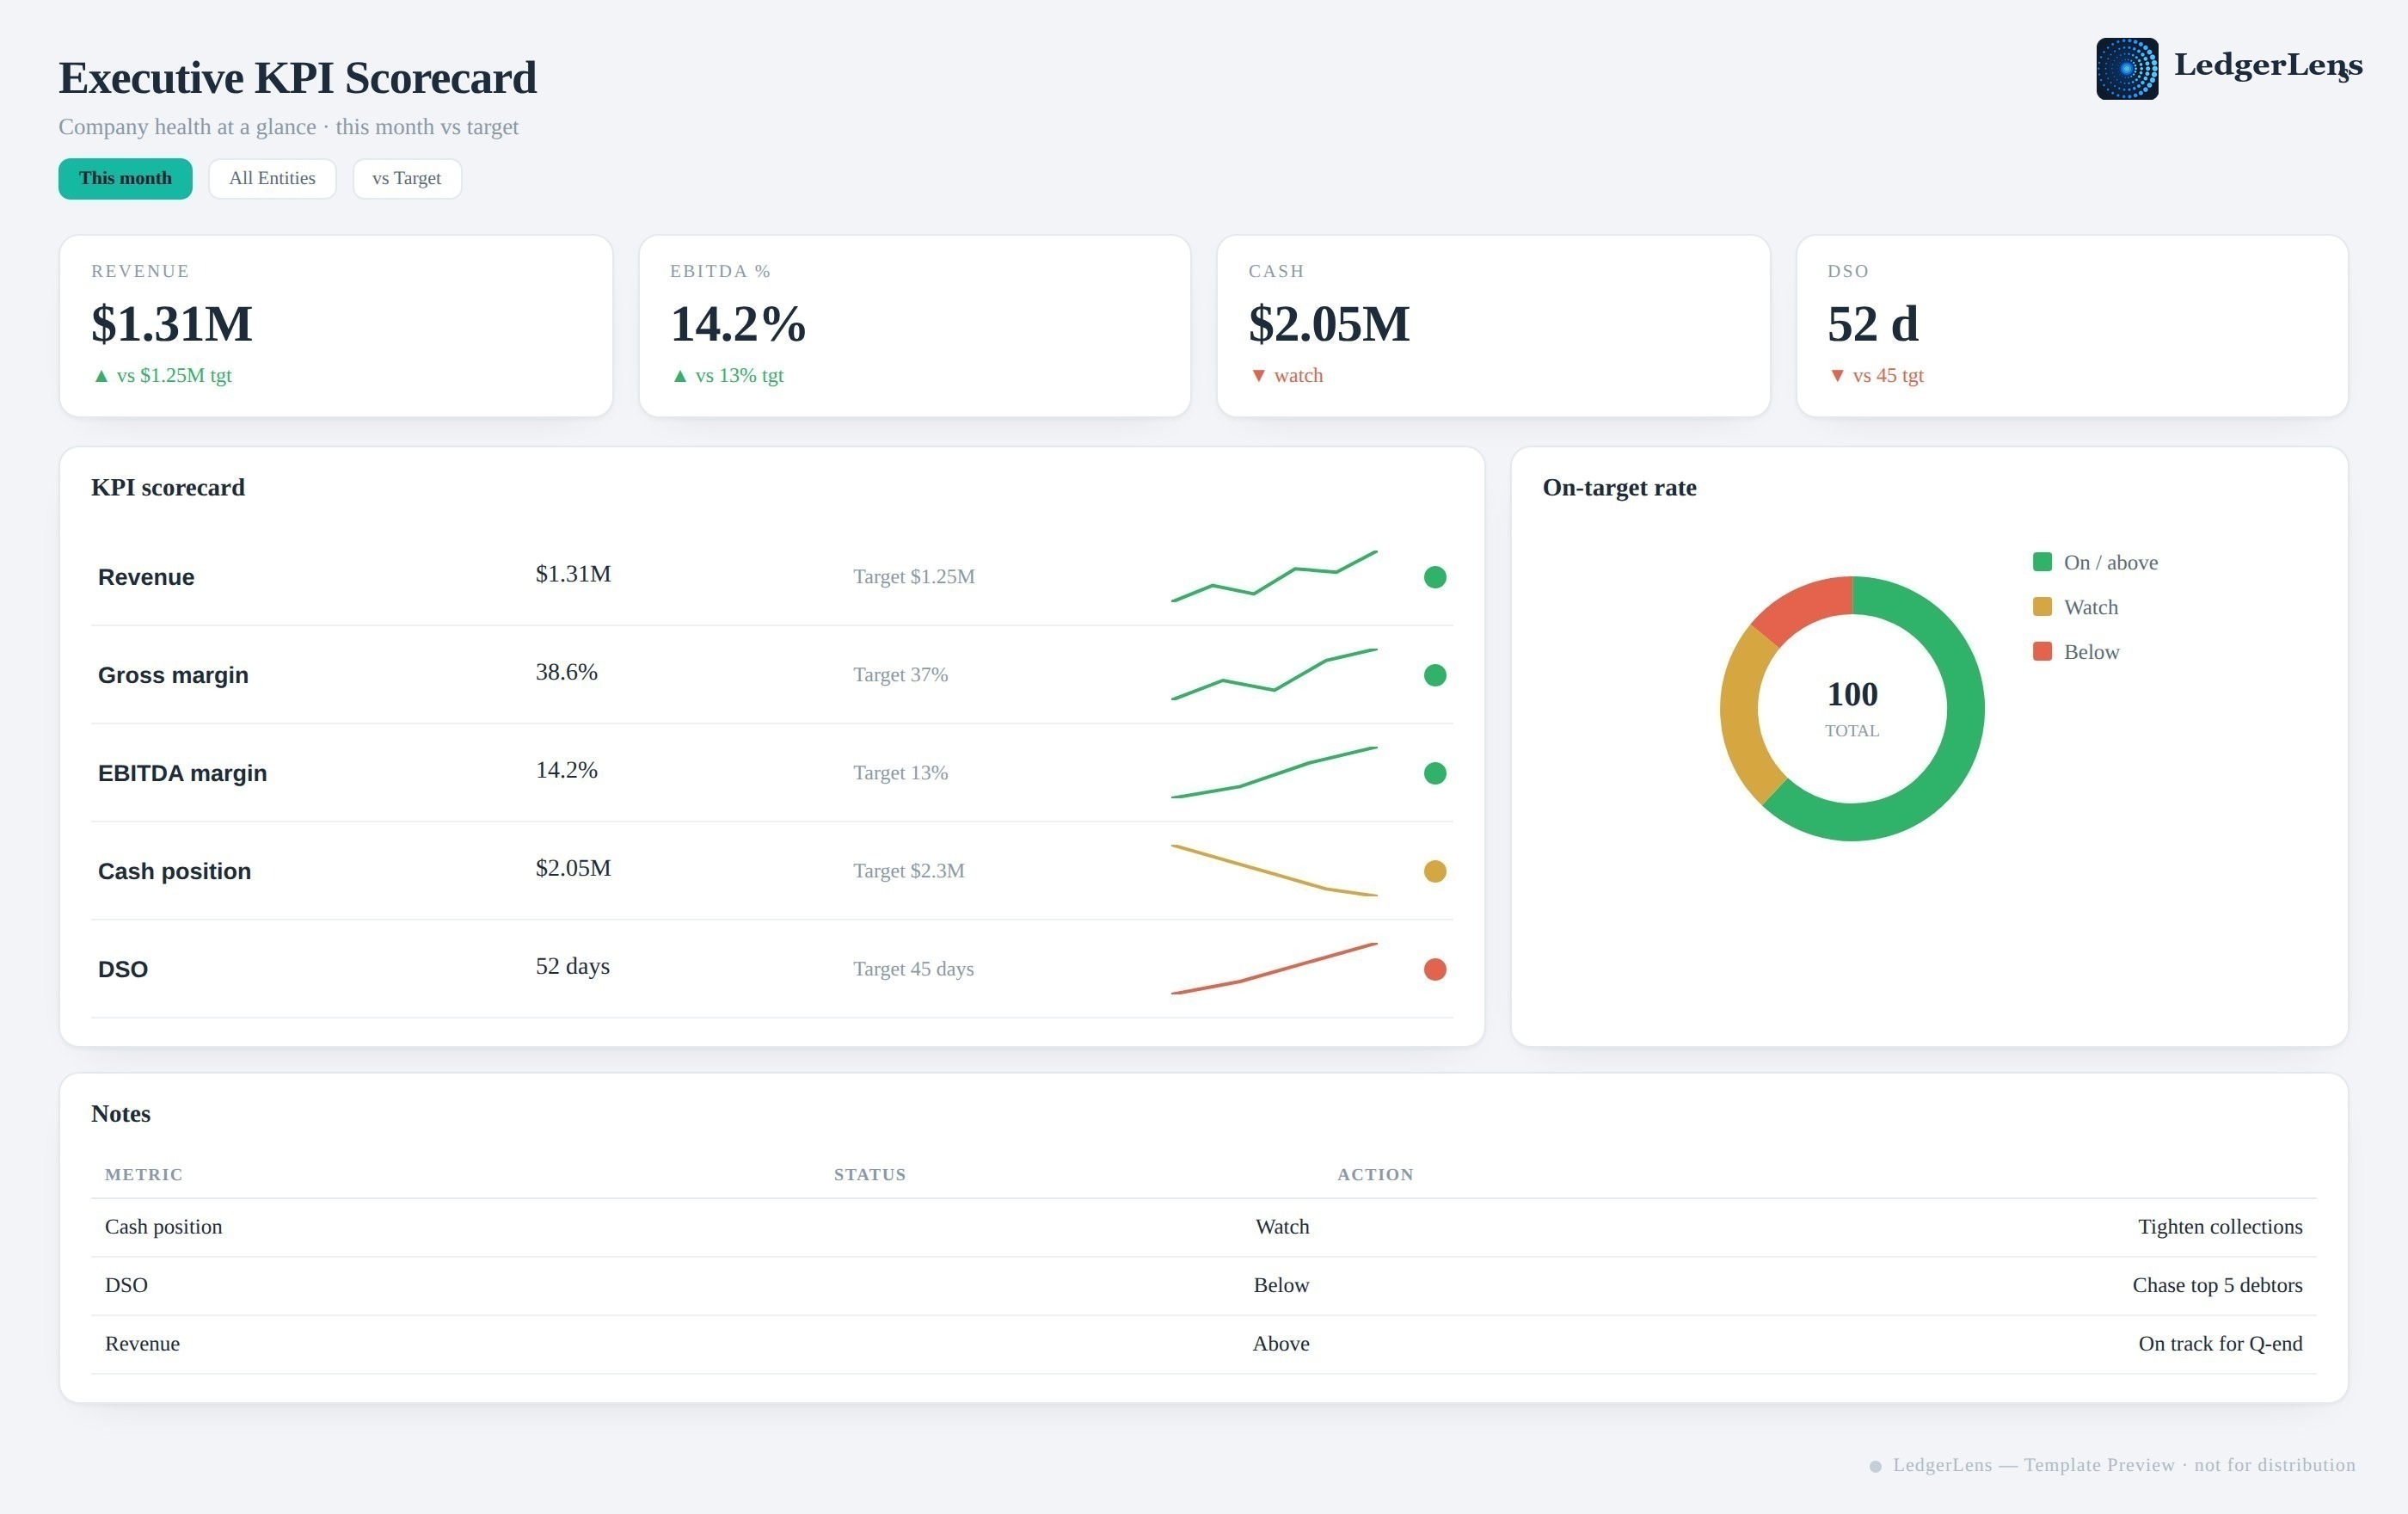This screenshot has width=2408, height=1514.
Task: Open the Revenue $1.31M summary card
Action: (336, 326)
